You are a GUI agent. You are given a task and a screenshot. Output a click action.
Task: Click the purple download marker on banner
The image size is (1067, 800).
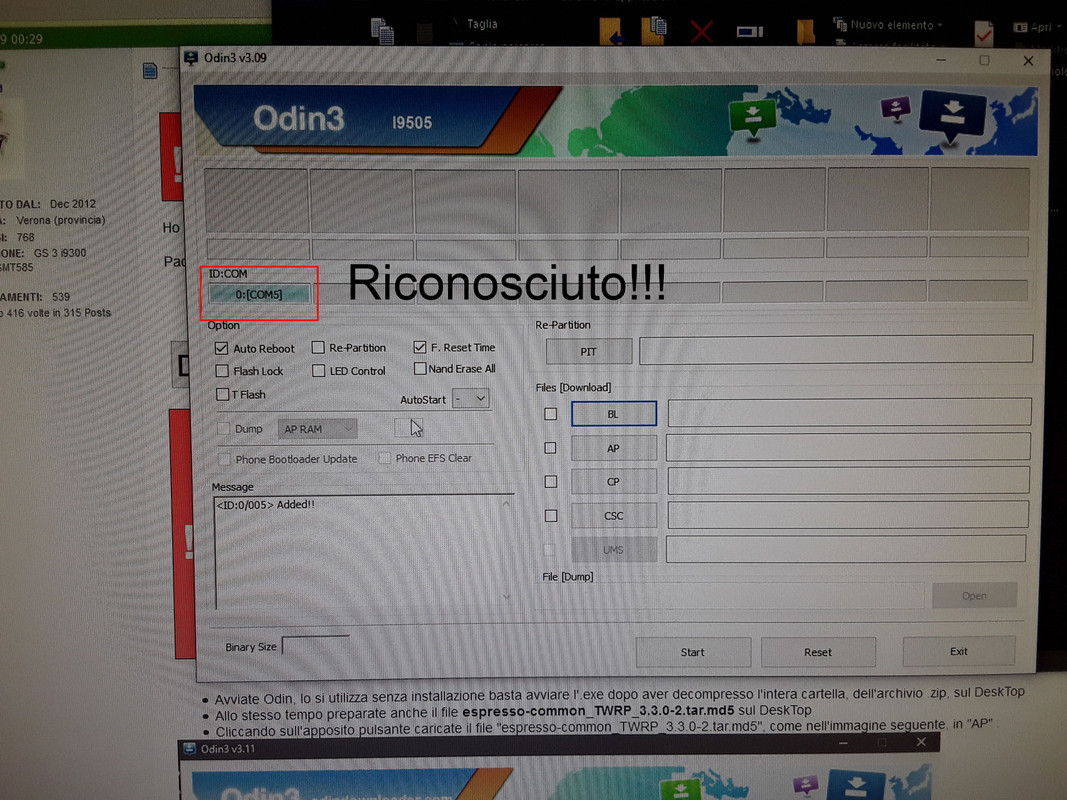[x=896, y=108]
